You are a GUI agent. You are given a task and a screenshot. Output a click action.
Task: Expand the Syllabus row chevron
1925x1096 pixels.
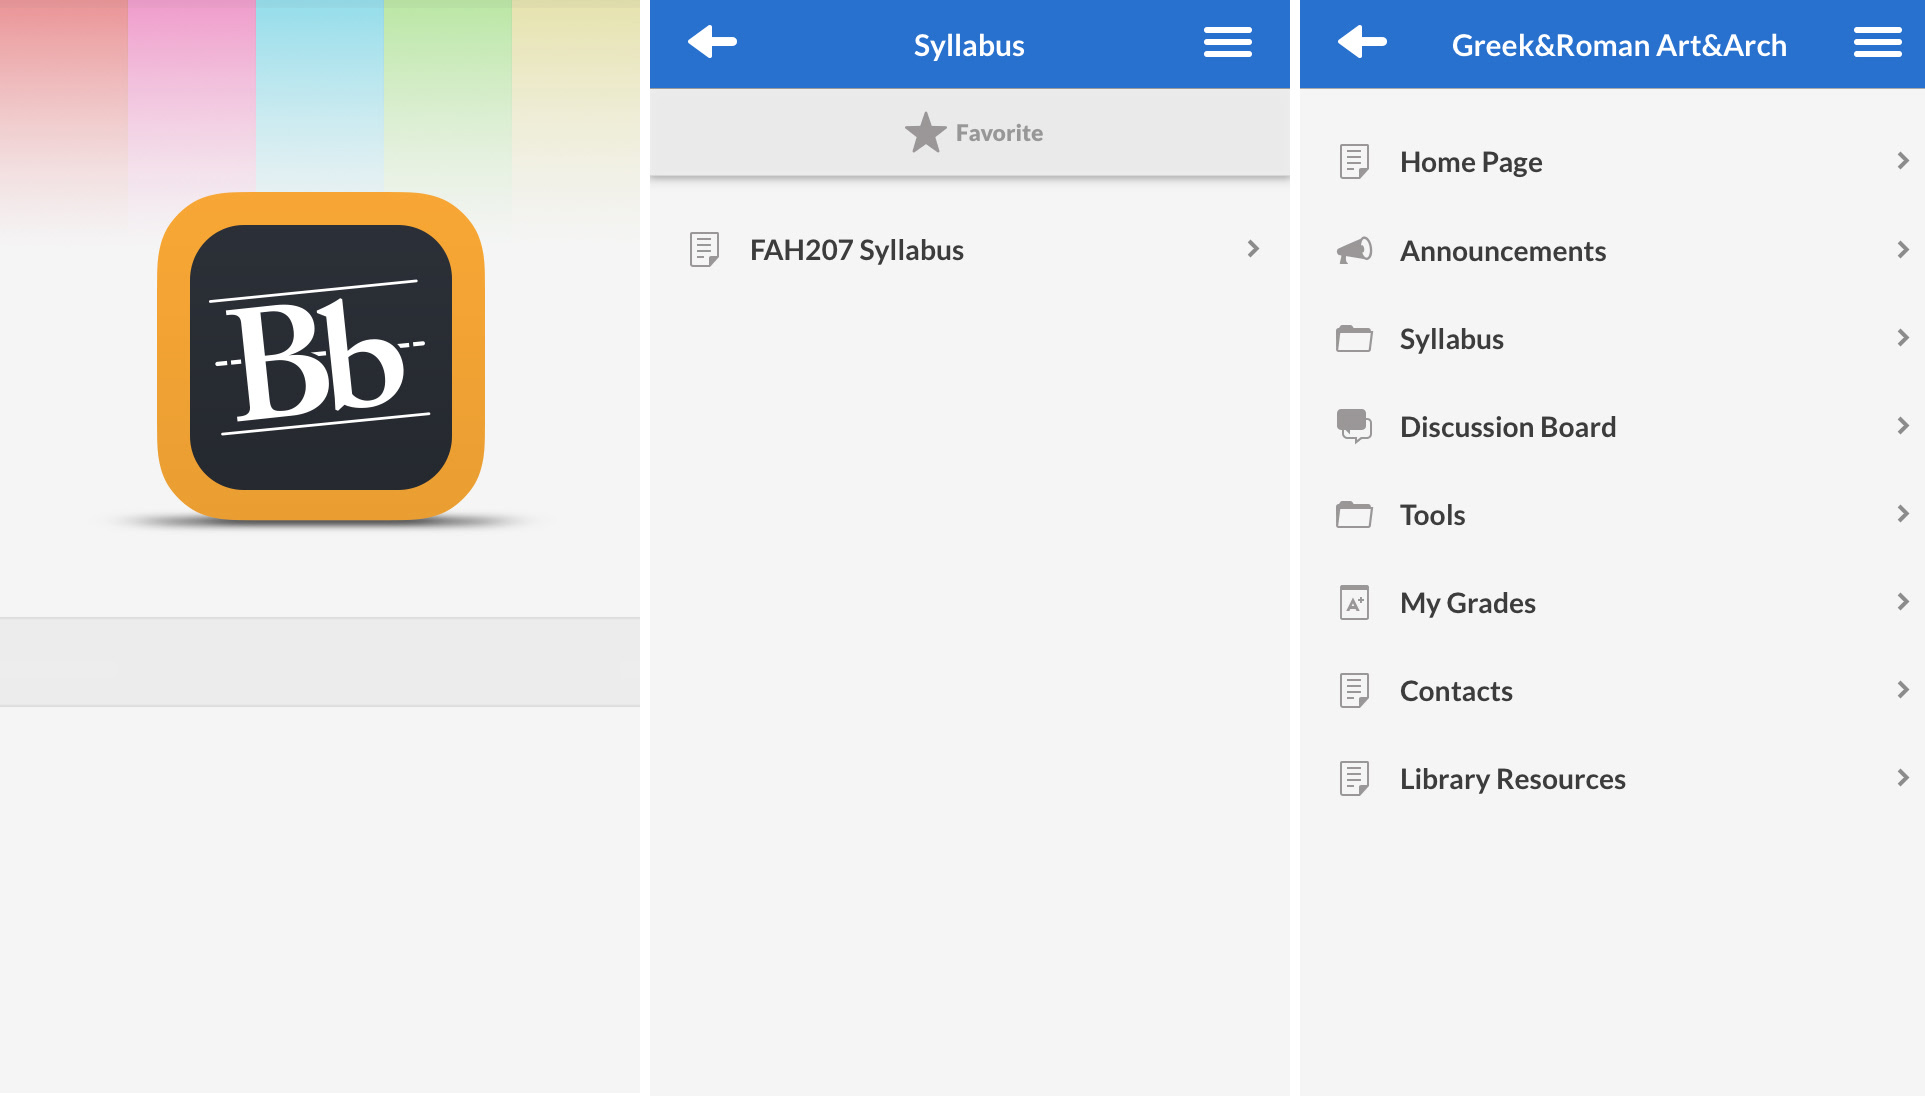(1902, 338)
